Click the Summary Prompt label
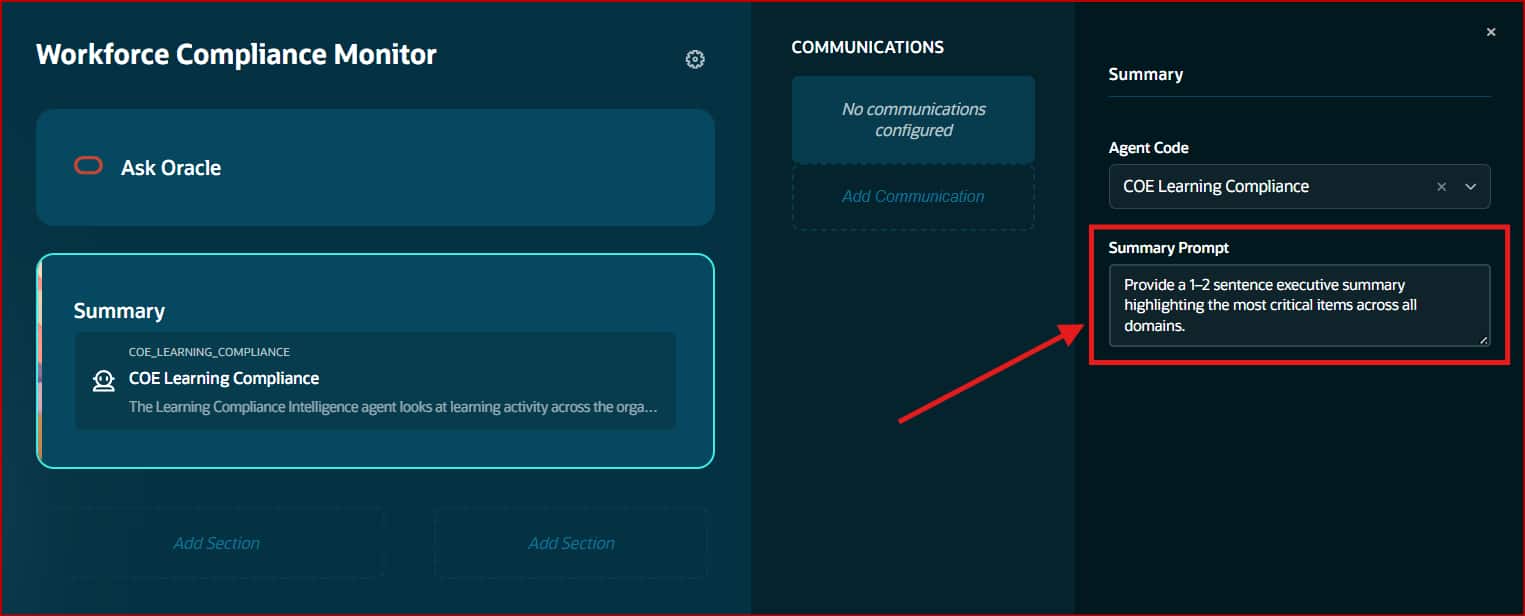 1168,247
